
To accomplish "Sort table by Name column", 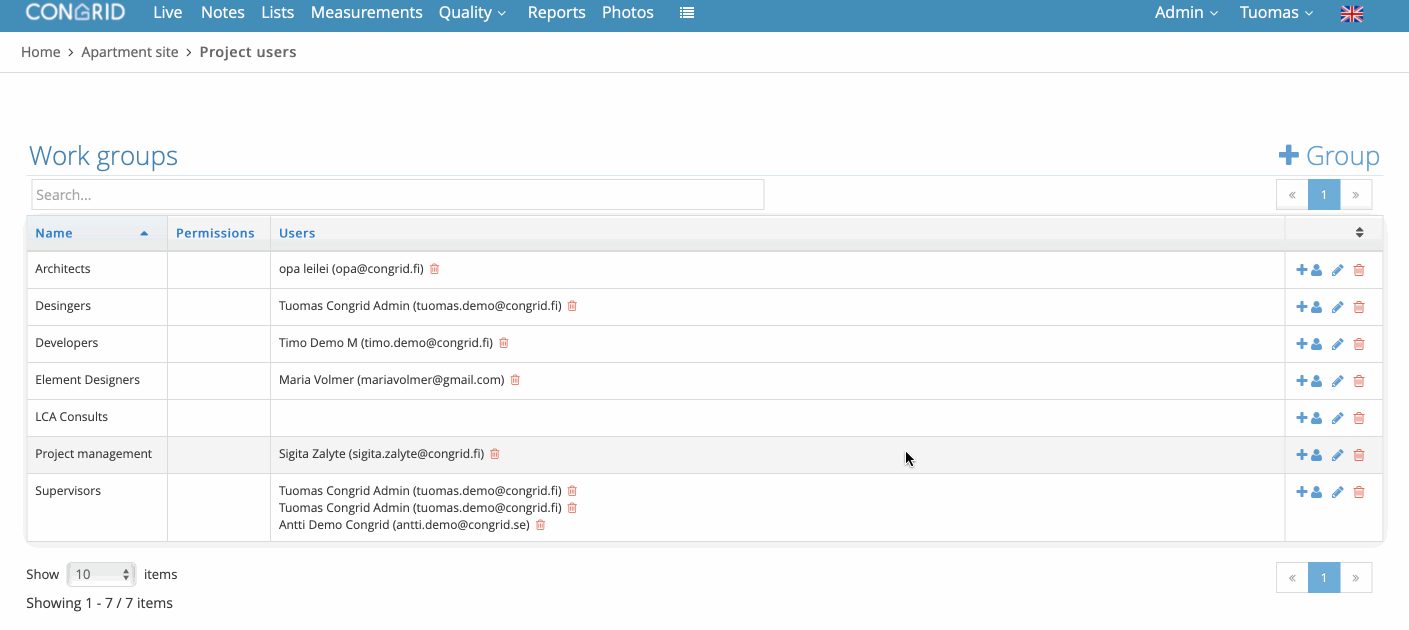I will pos(96,233).
